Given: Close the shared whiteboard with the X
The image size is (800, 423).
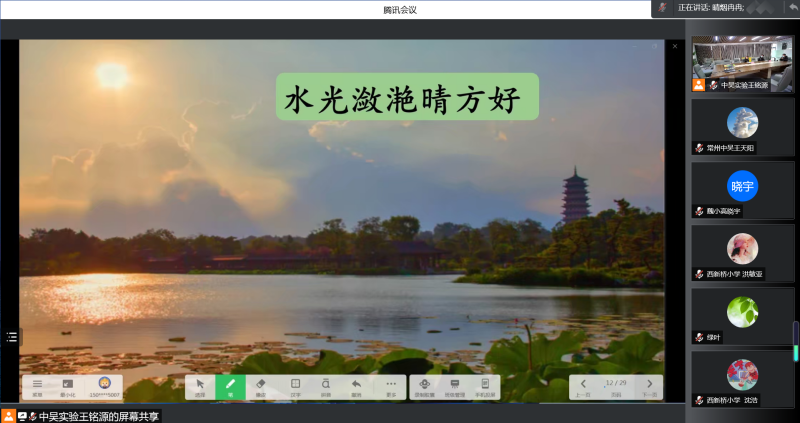Looking at the screenshot, I should (x=675, y=46).
